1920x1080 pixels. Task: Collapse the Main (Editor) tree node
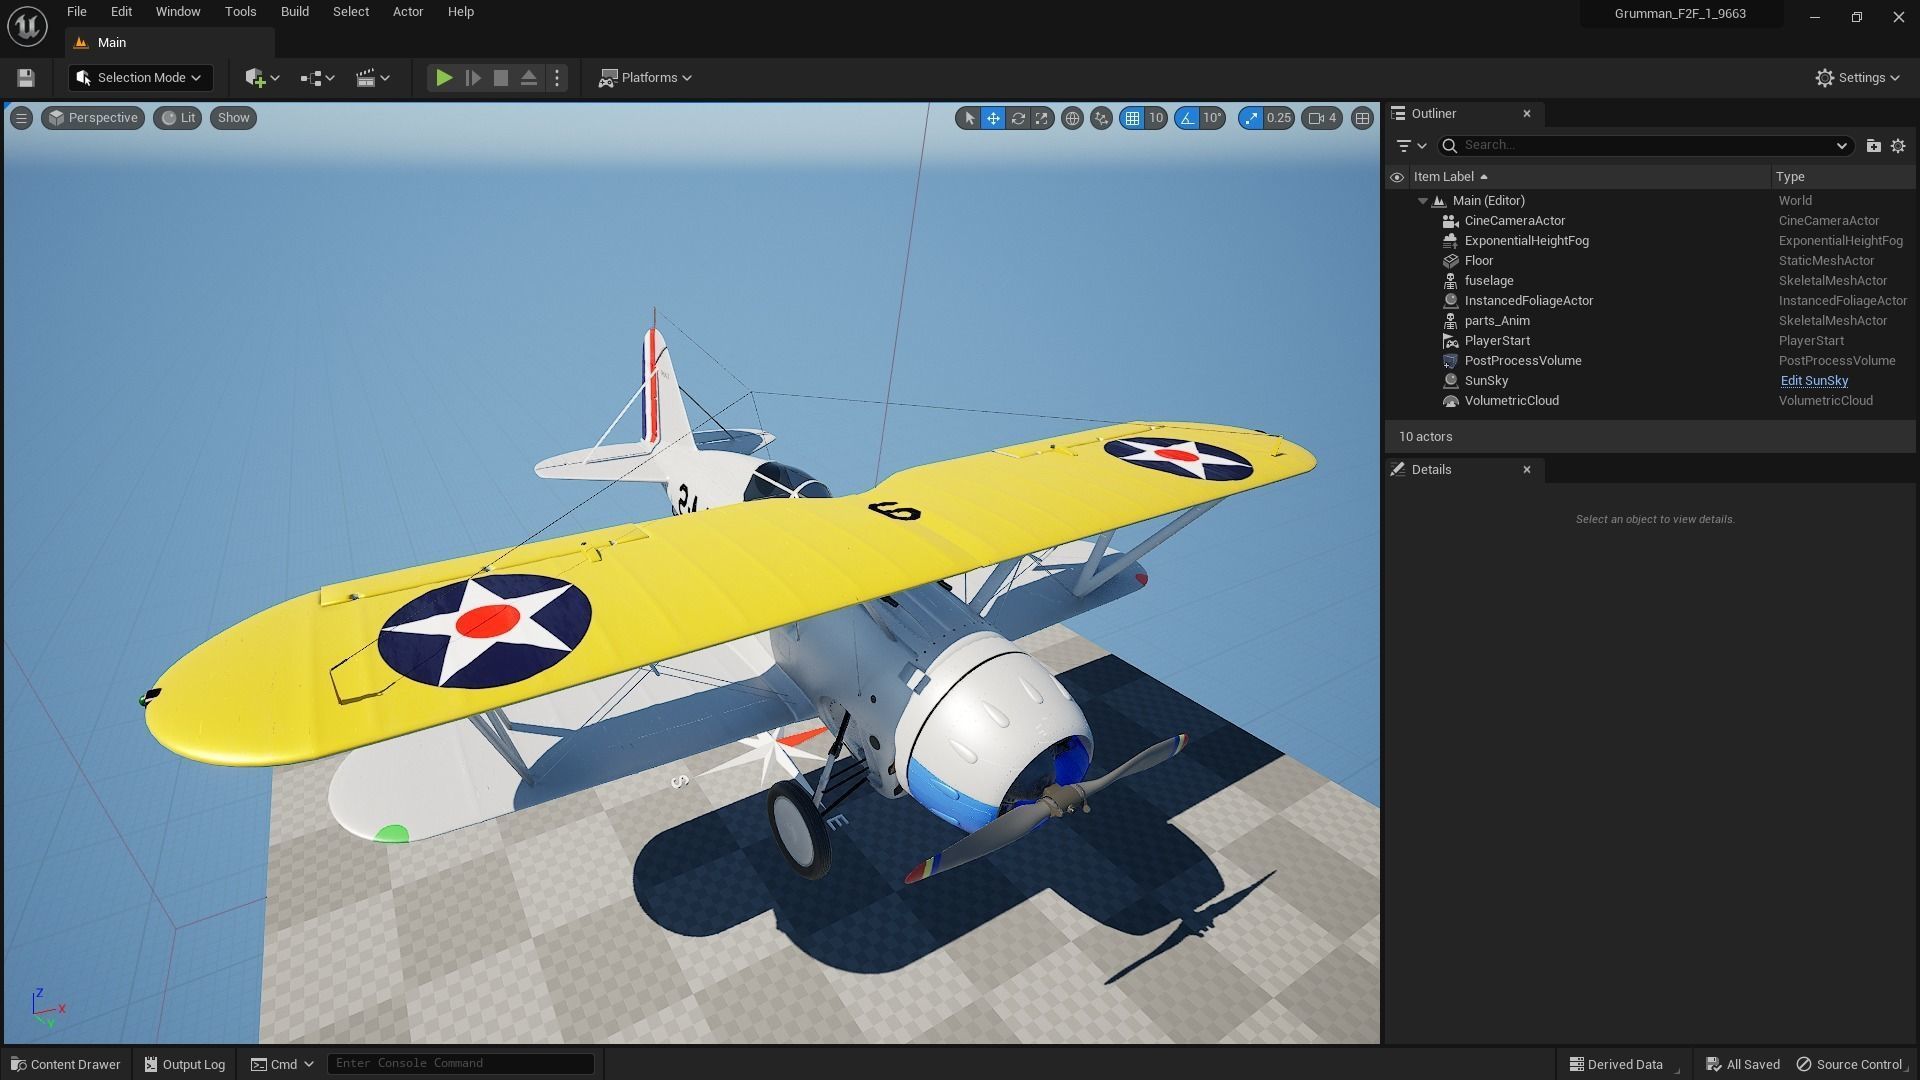point(1423,201)
